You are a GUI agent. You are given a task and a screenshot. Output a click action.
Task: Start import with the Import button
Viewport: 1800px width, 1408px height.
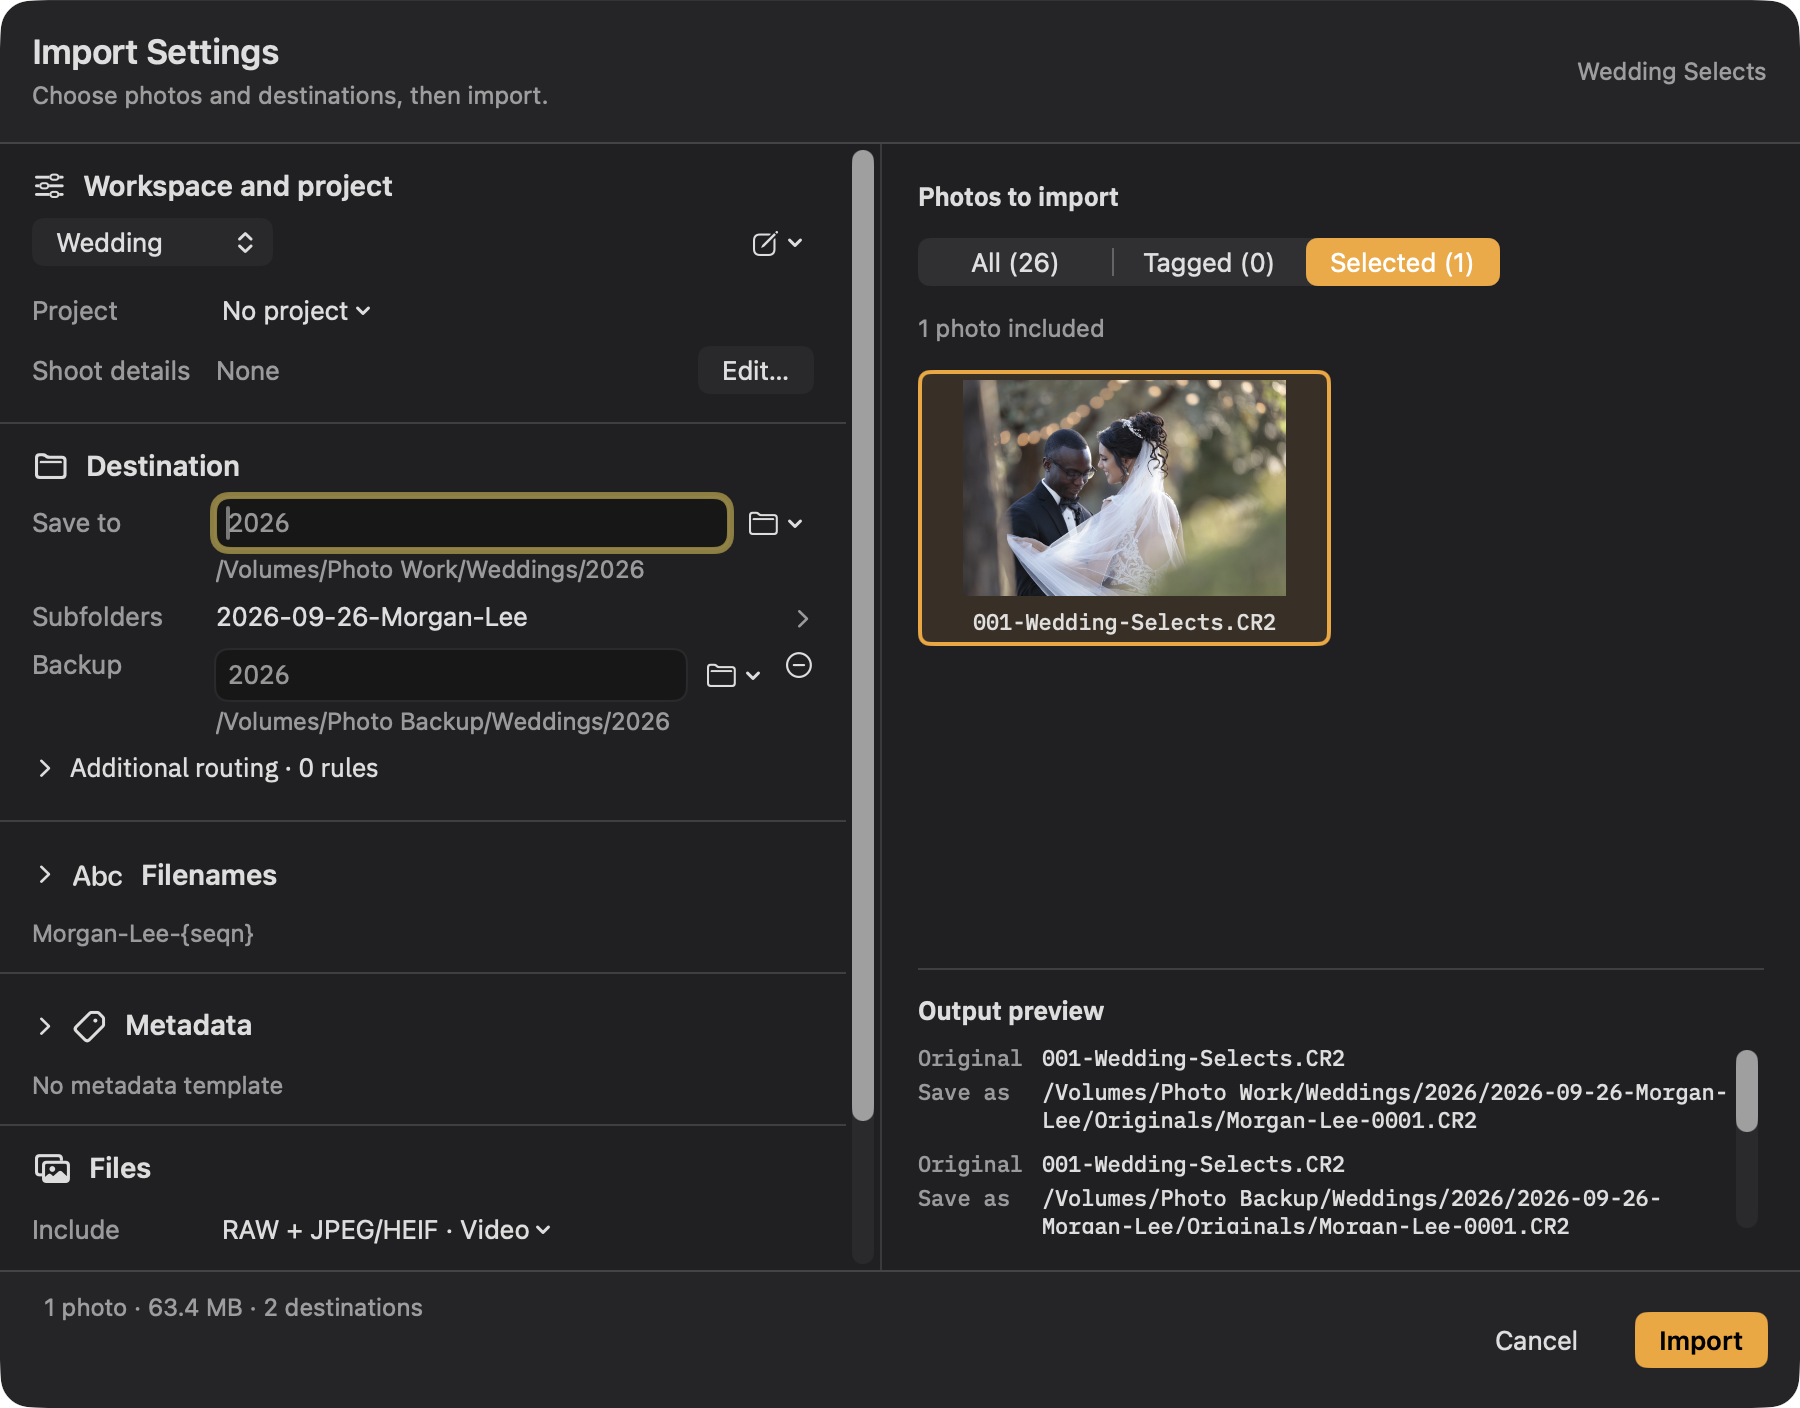[x=1701, y=1340]
